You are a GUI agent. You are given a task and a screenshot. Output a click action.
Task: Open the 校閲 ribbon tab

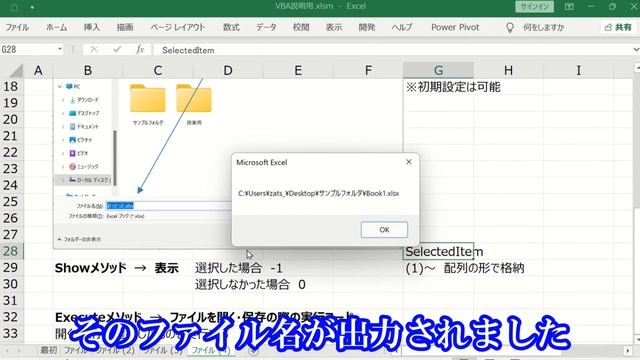[x=301, y=27]
